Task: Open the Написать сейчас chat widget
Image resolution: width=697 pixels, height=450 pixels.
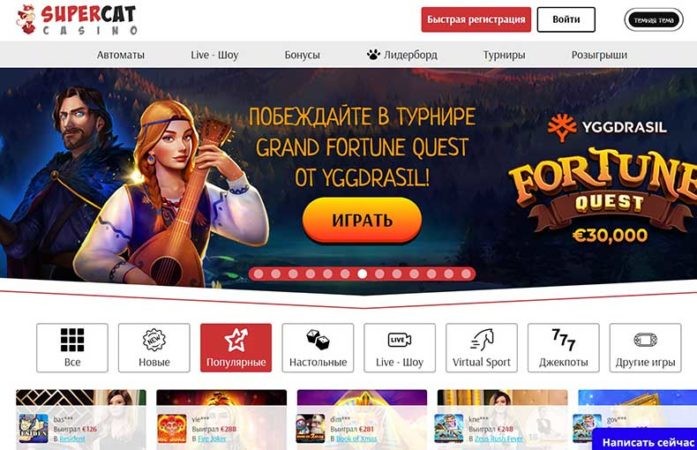Action: (x=647, y=442)
